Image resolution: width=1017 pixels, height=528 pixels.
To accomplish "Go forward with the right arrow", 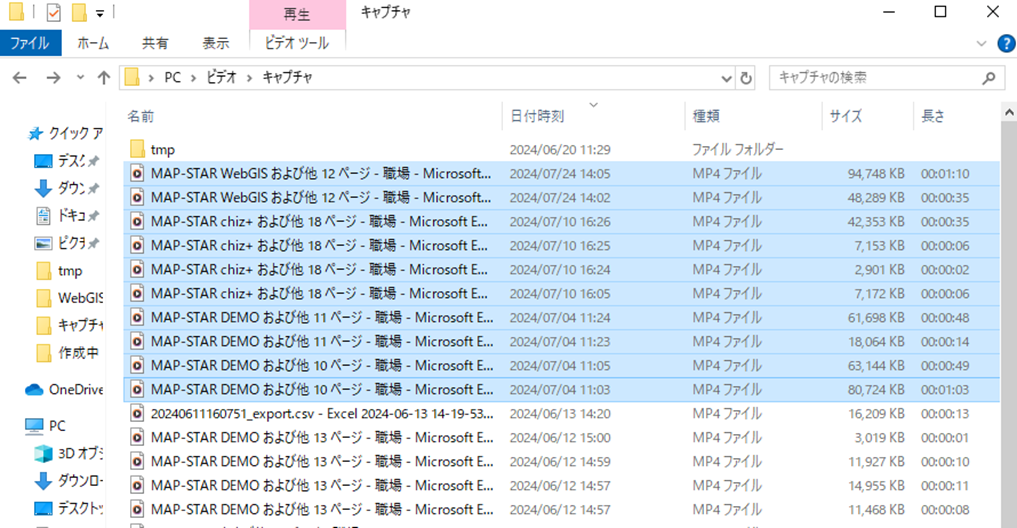I will tap(53, 78).
